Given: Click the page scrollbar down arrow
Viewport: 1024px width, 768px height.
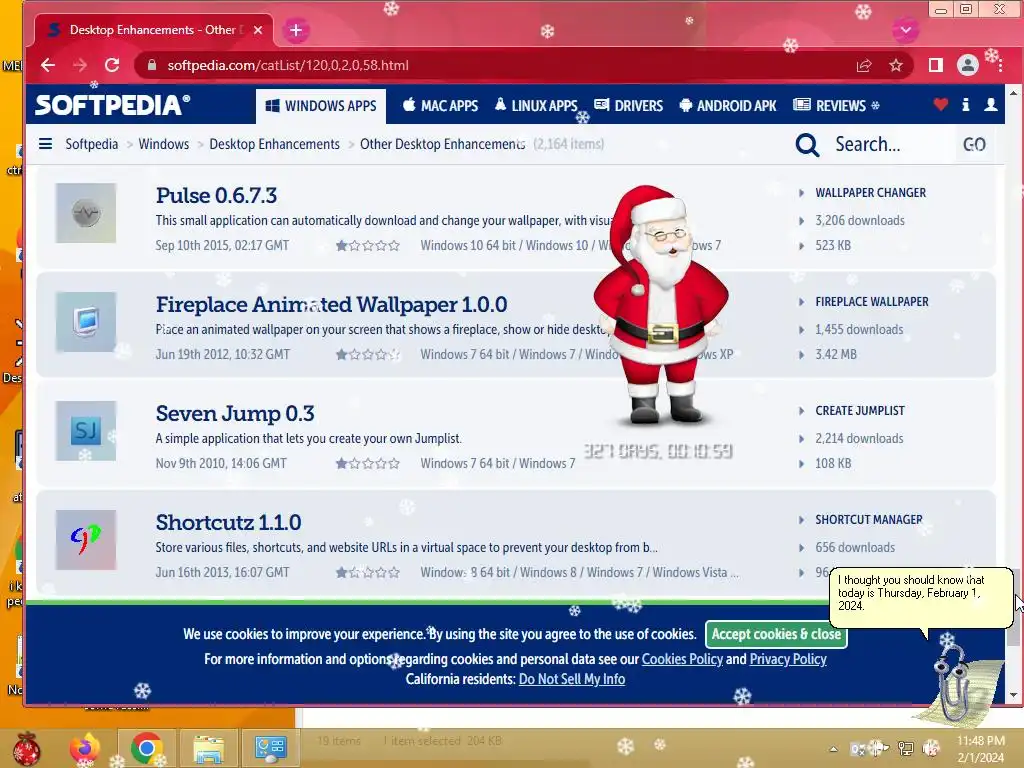Looking at the screenshot, I should coord(1013,696).
